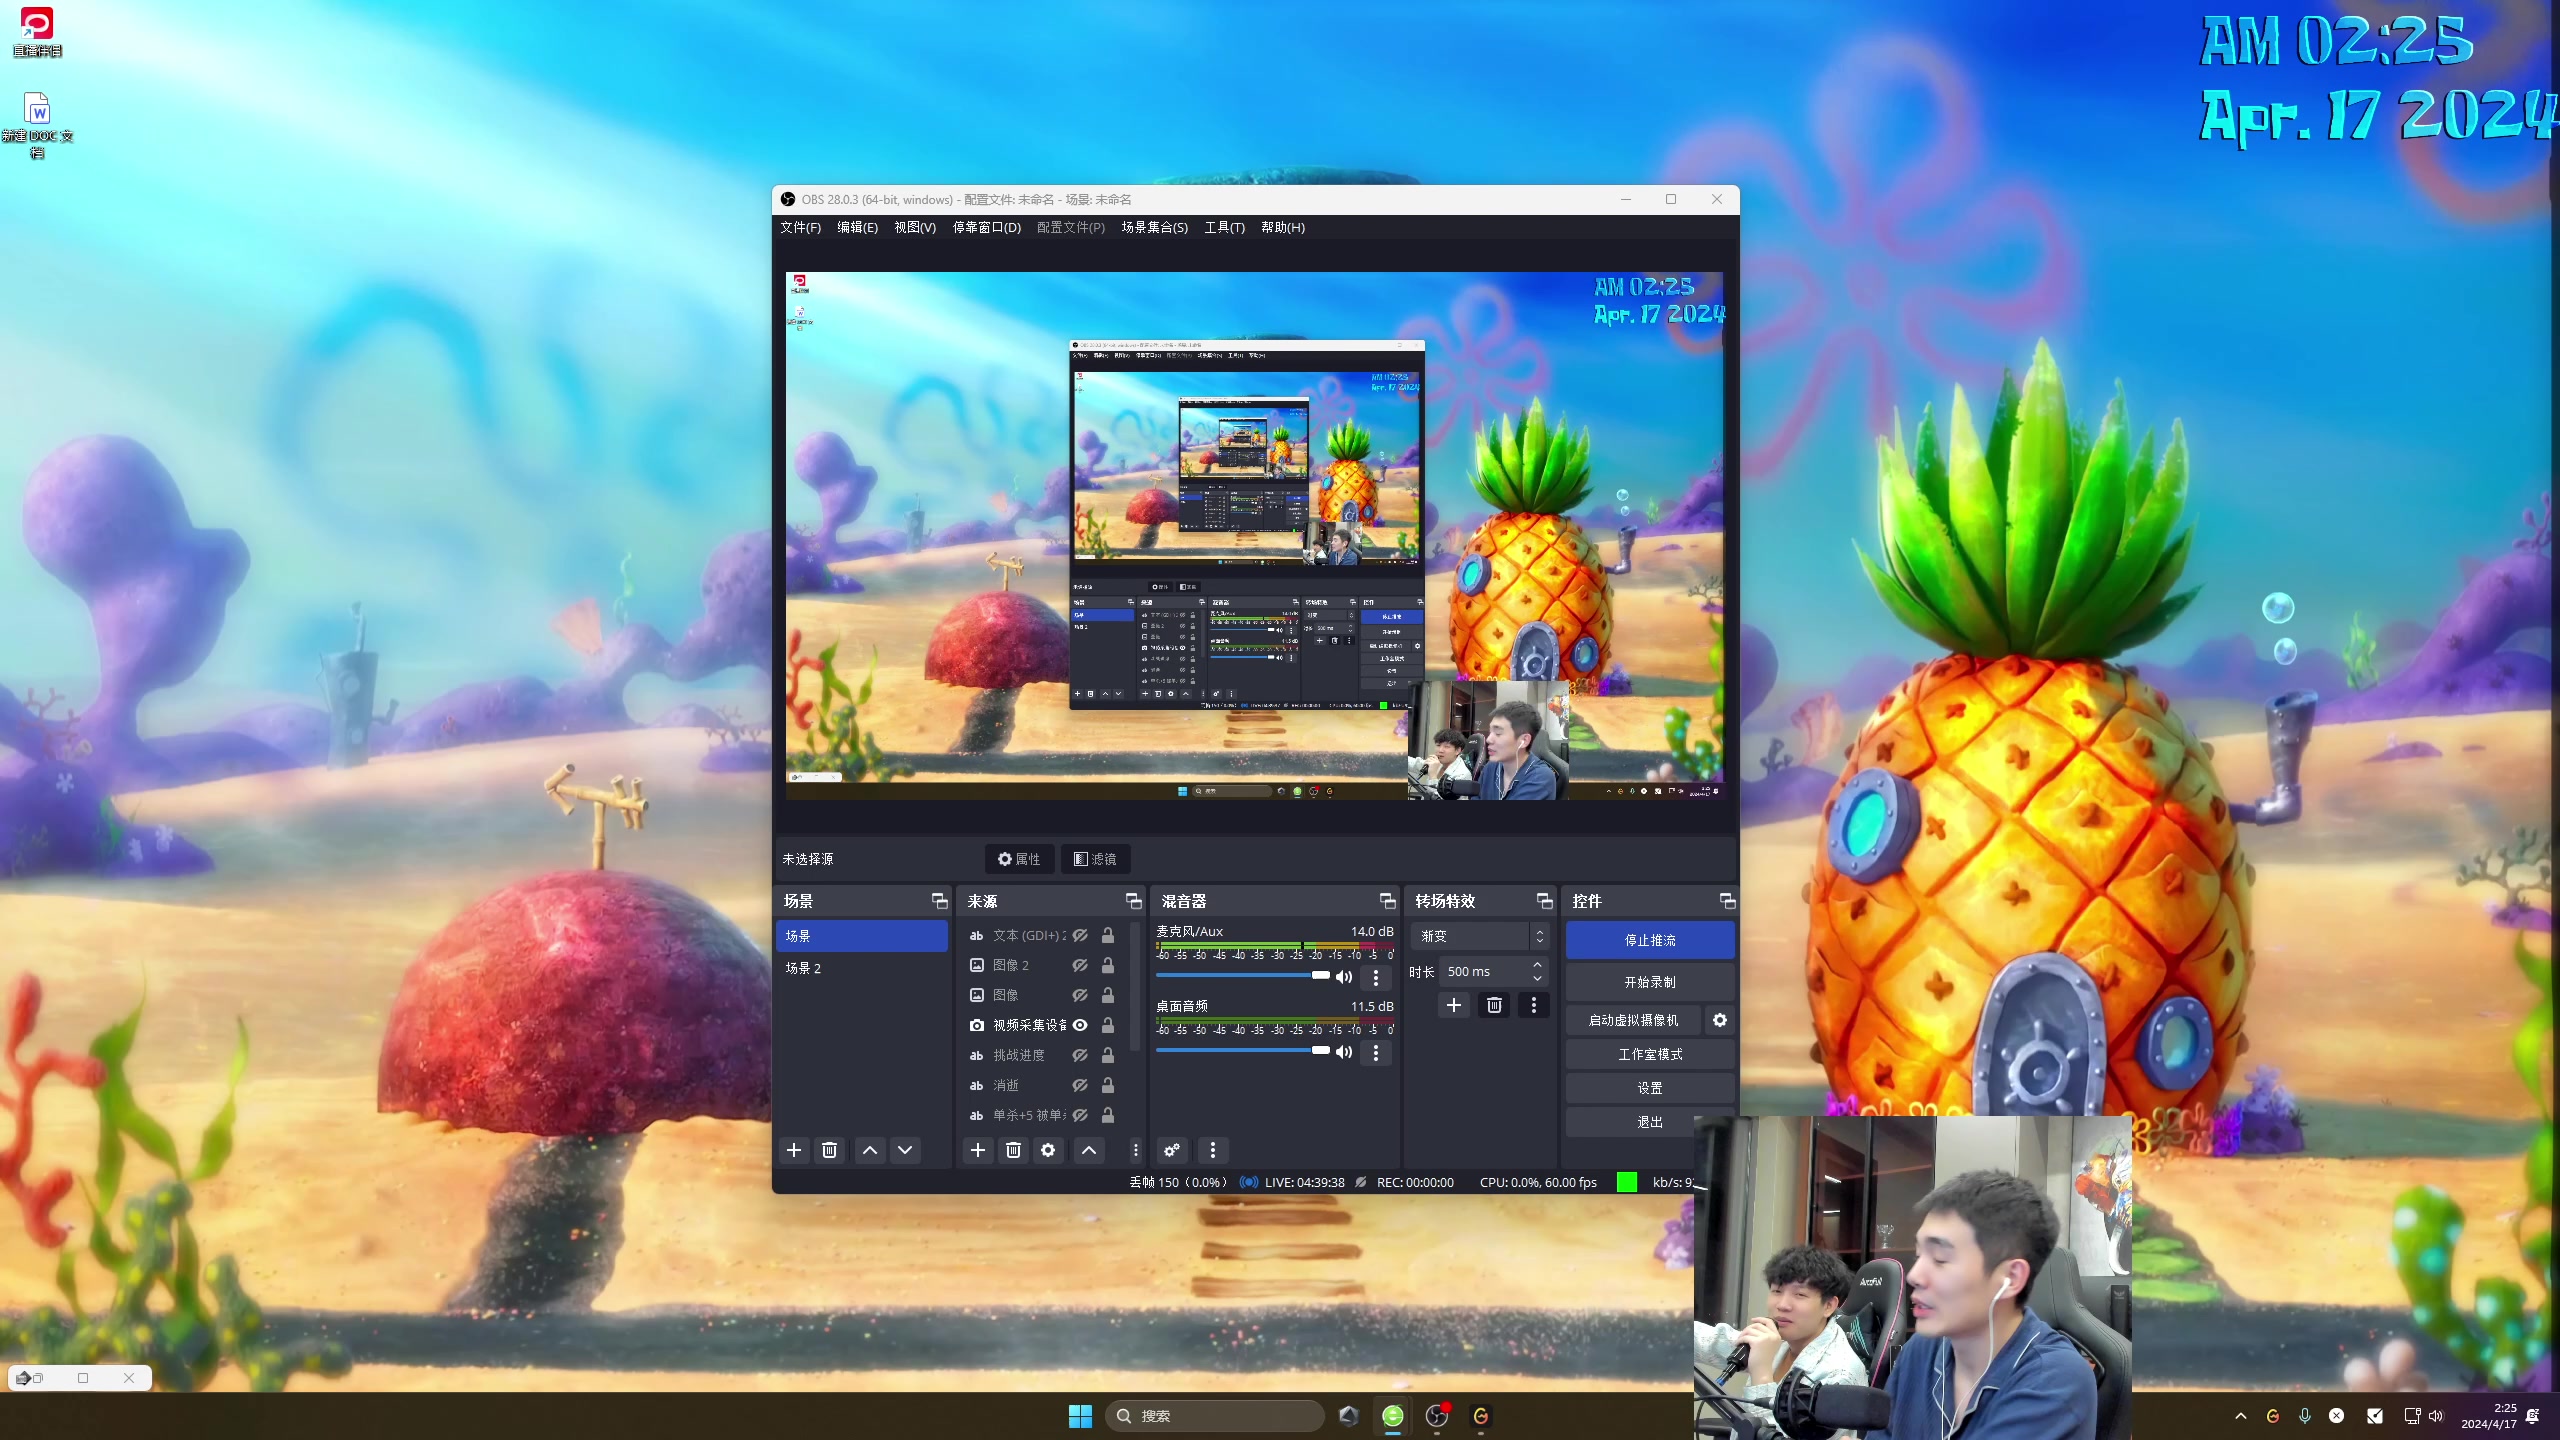The height and width of the screenshot is (1440, 2560).
Task: Toggle lock on 视频采集设备 source
Action: (1108, 1025)
